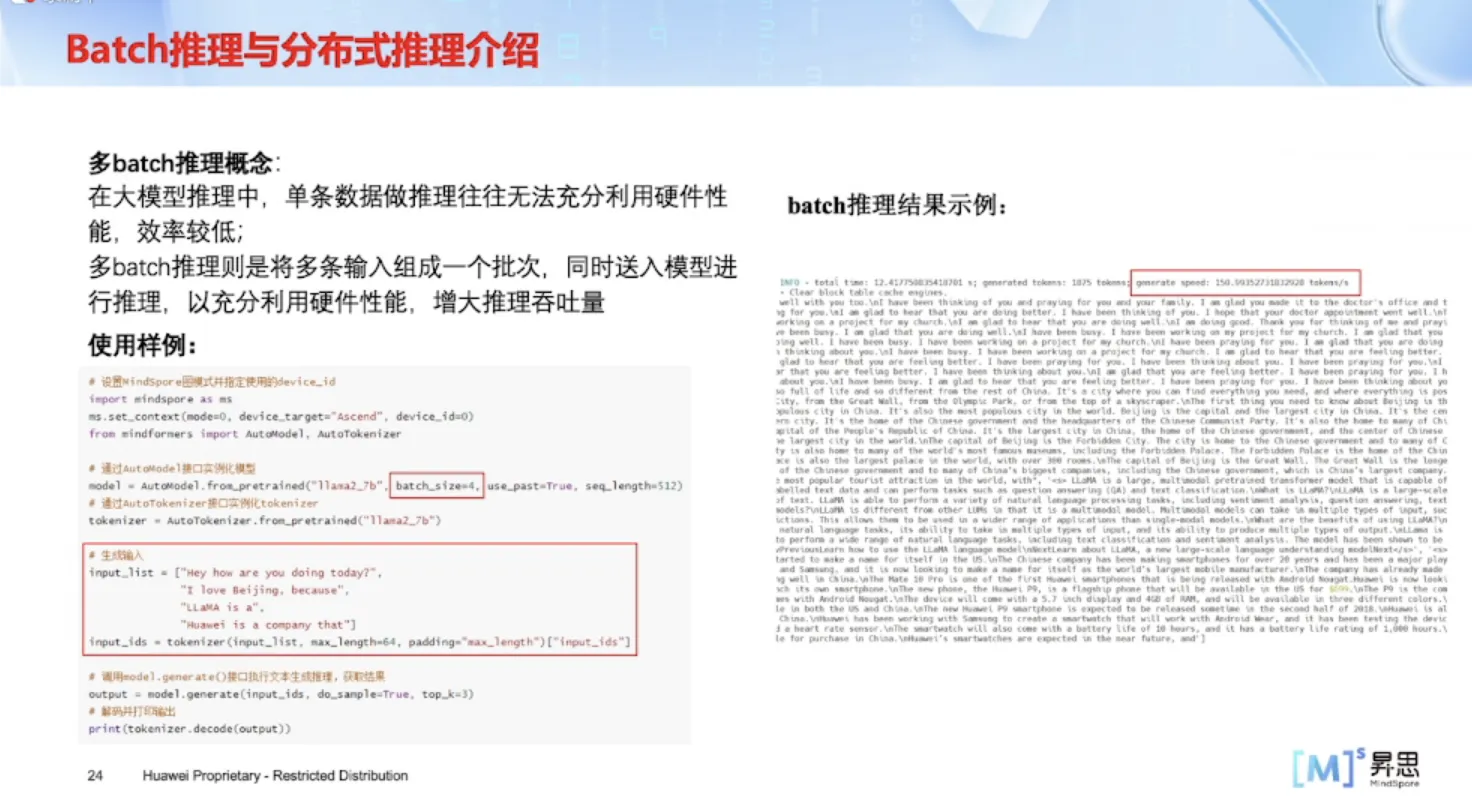Select the heading '多batch推理概念:'

[x=185, y=163]
